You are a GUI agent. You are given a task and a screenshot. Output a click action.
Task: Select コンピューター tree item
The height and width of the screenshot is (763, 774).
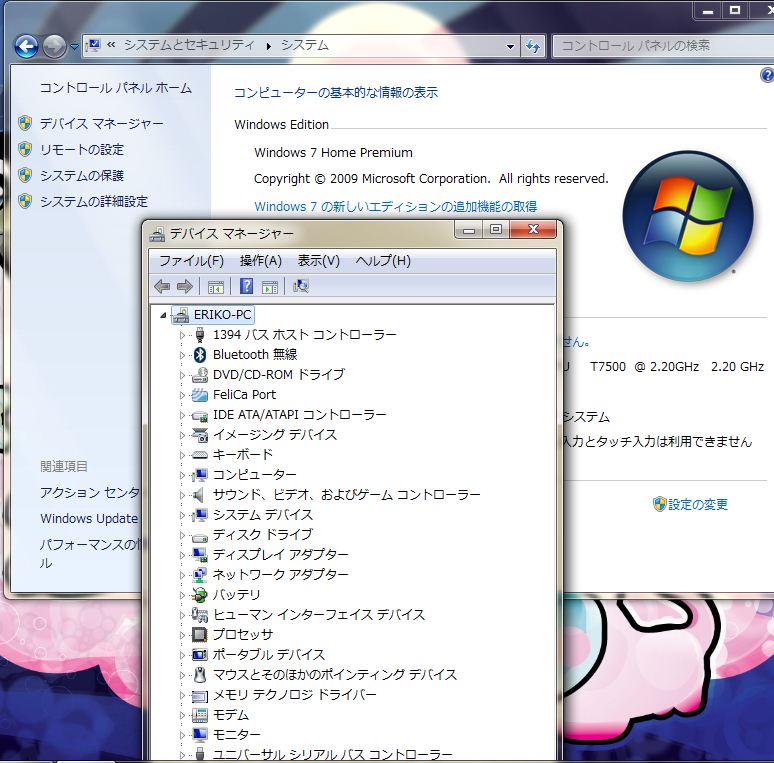pyautogui.click(x=254, y=475)
